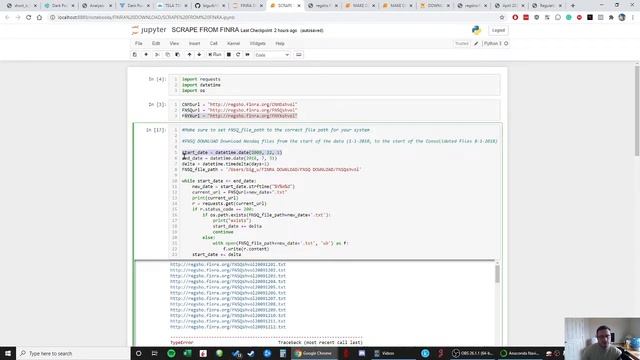The width and height of the screenshot is (640, 360).
Task: Open the Chrome home page icon
Action: (39, 18)
